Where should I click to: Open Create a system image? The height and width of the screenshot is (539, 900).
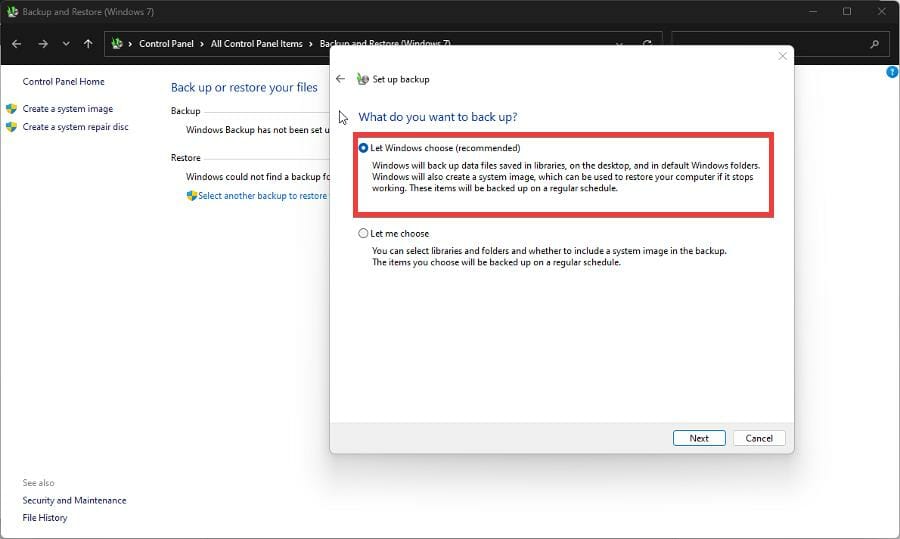point(68,108)
